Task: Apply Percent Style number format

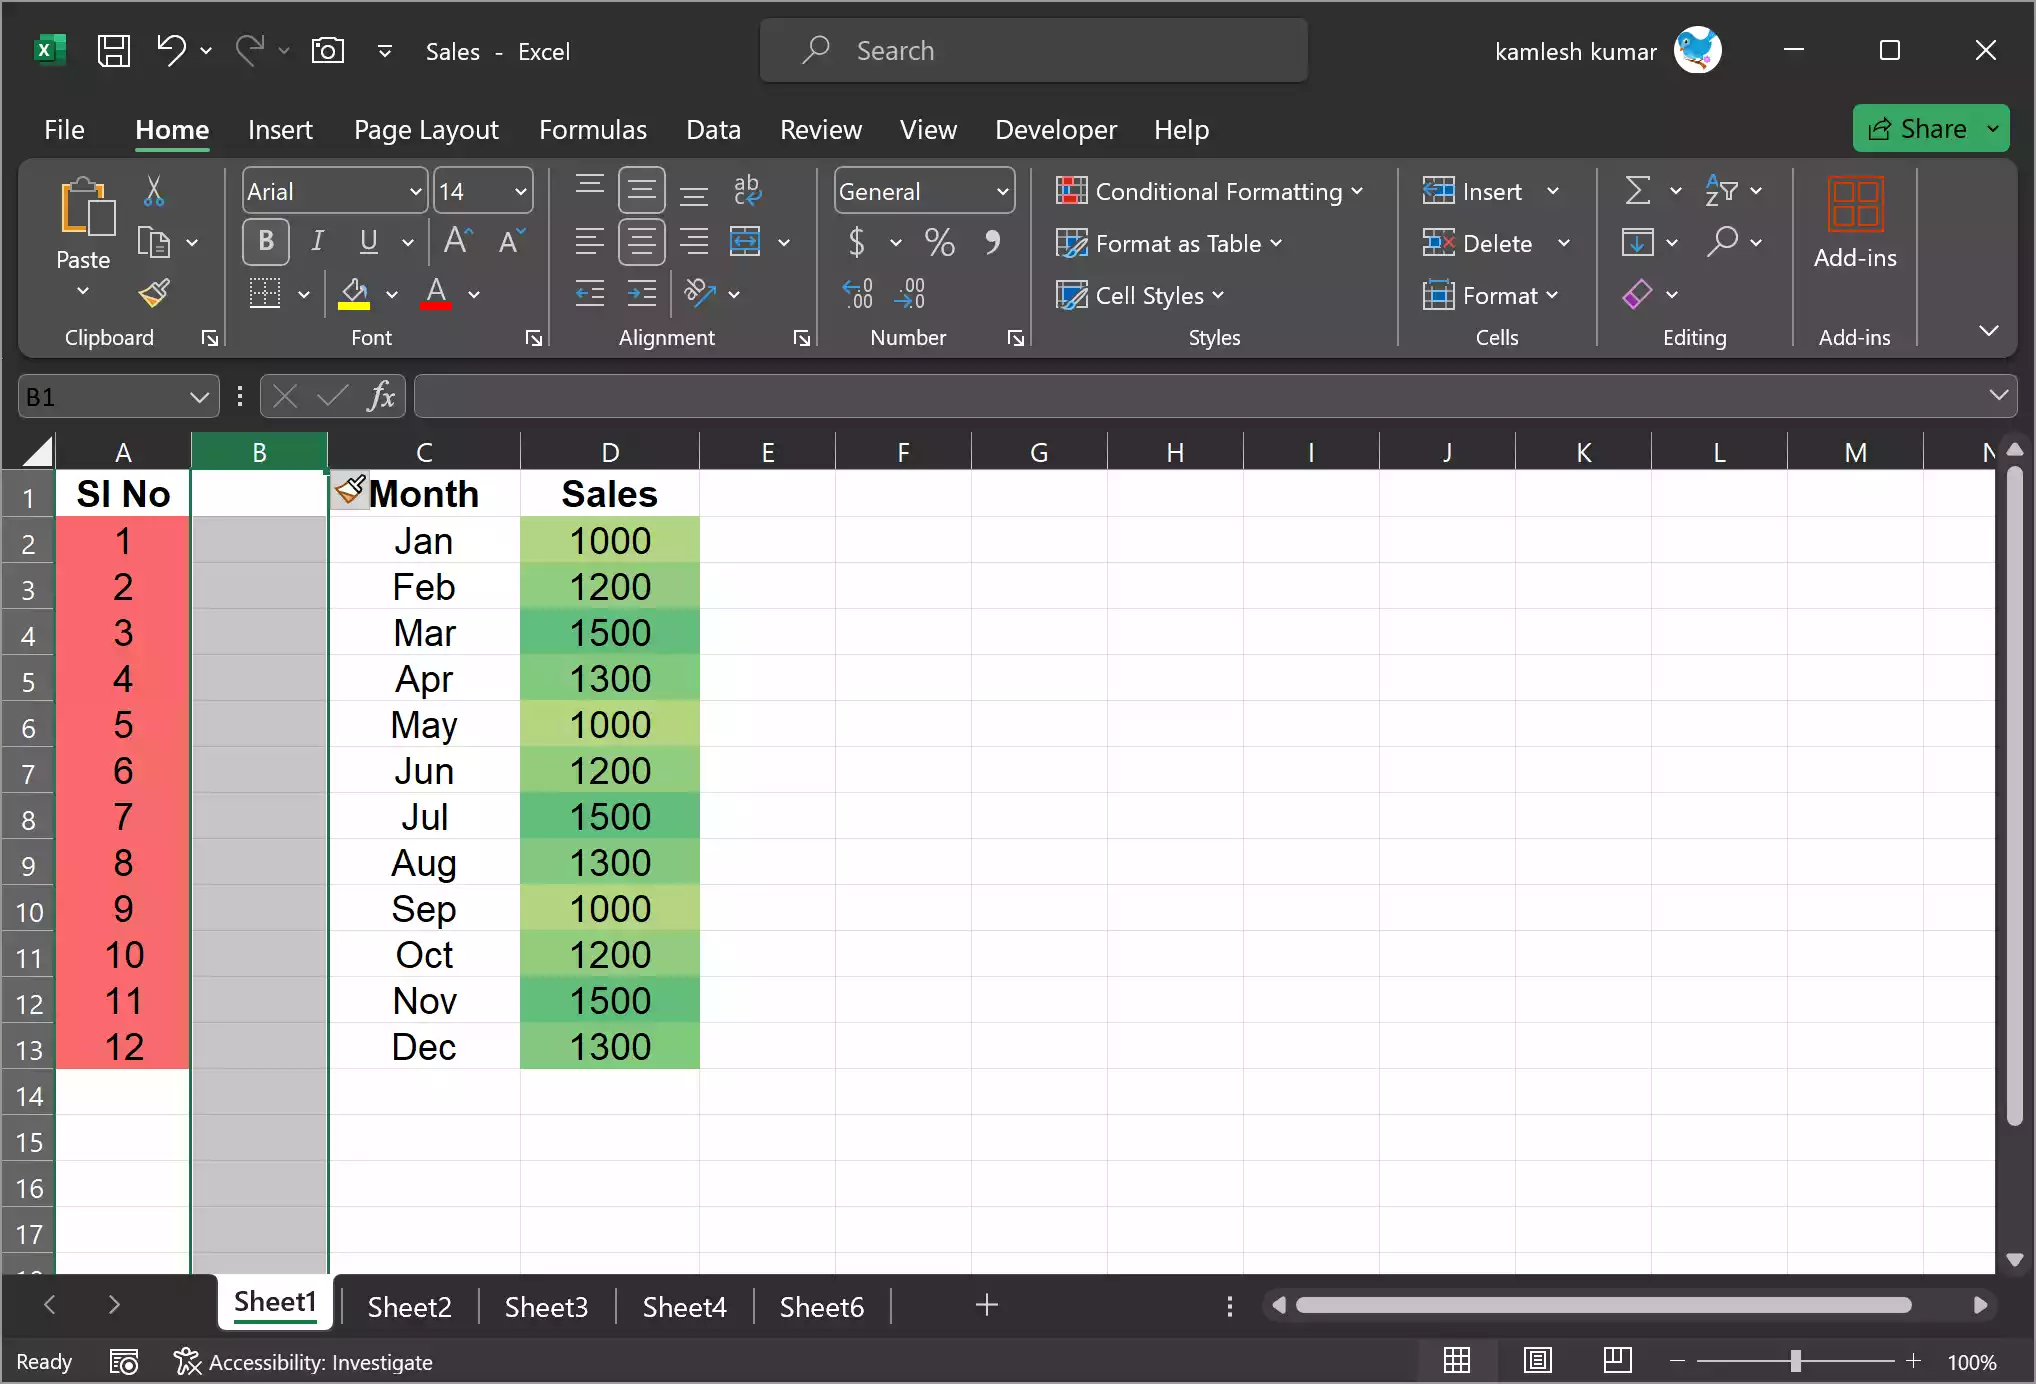Action: (x=938, y=242)
